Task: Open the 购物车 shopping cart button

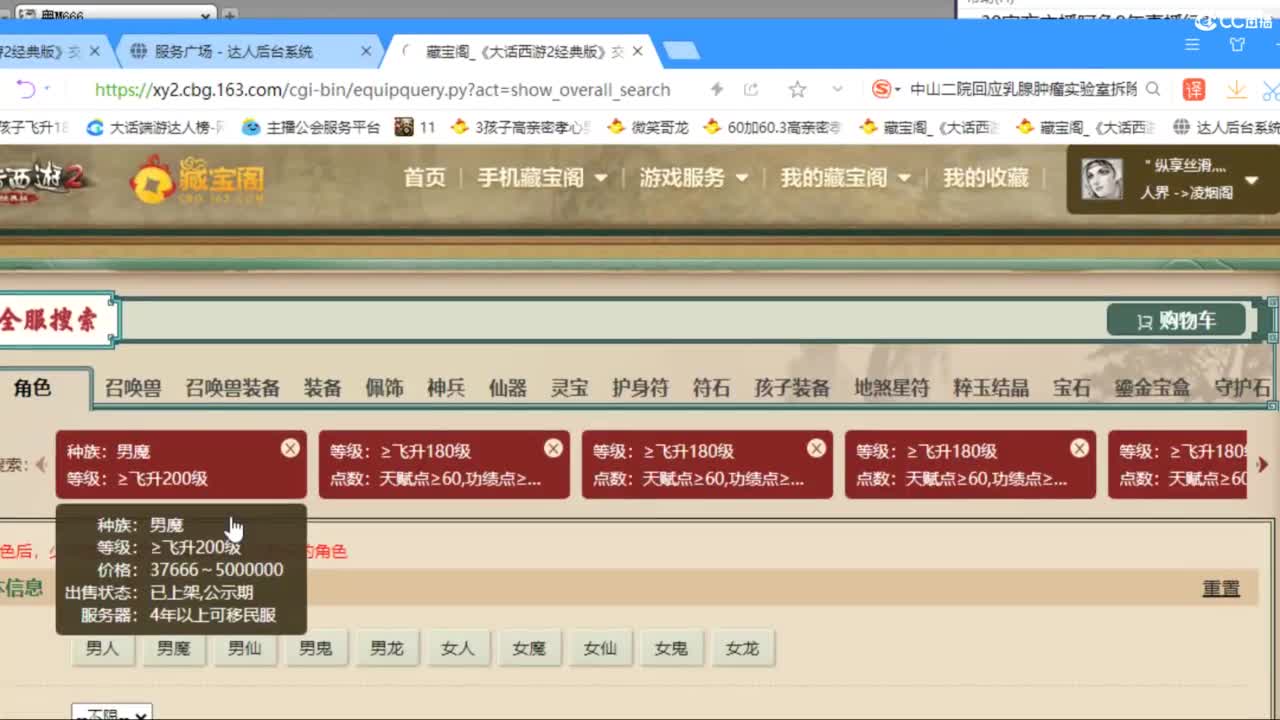Action: pos(1176,320)
